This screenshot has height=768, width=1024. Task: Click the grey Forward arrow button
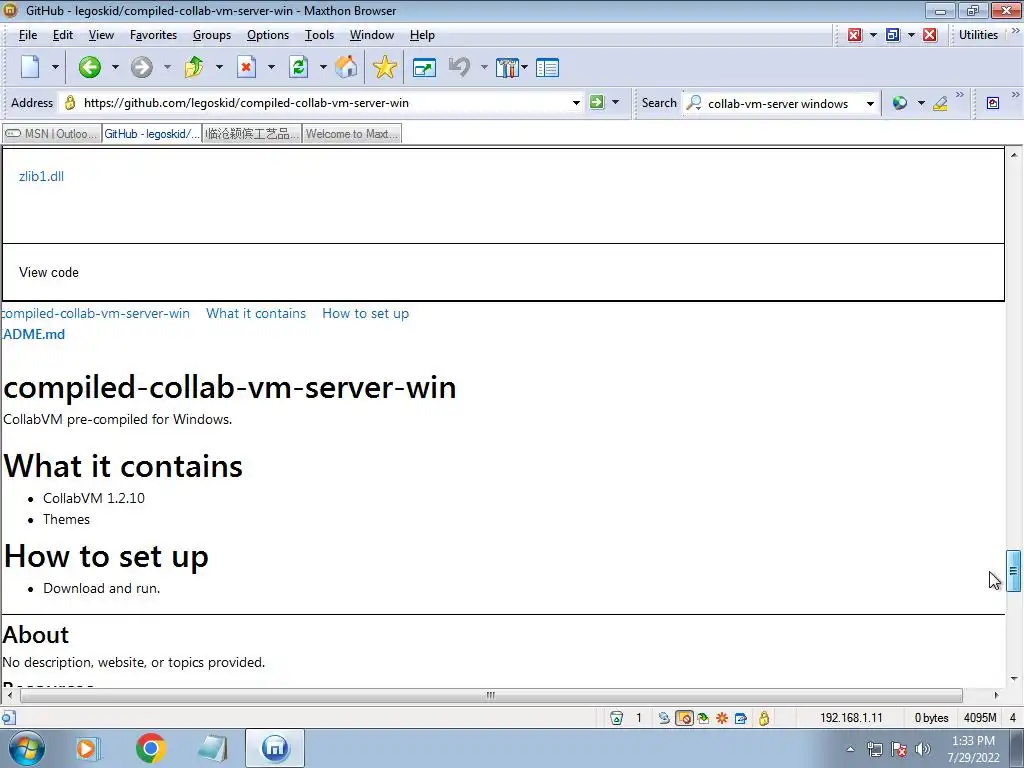coord(141,67)
